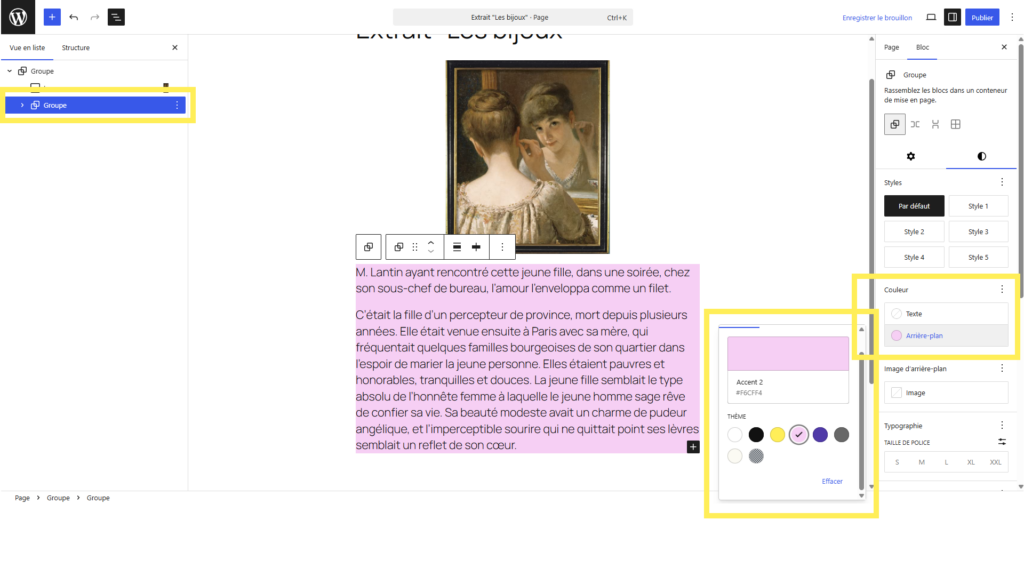Save the draft with Enregistrer le brouillon

click(x=877, y=18)
